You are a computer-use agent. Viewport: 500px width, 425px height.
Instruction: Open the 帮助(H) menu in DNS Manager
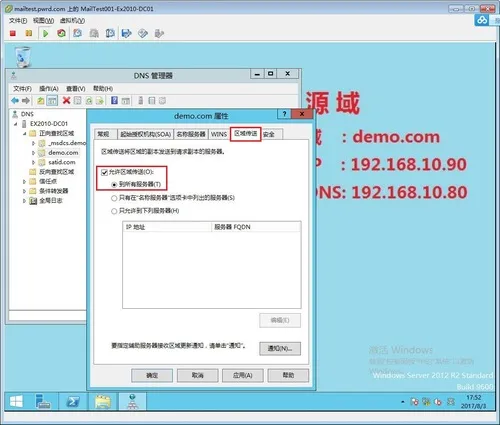pos(103,89)
